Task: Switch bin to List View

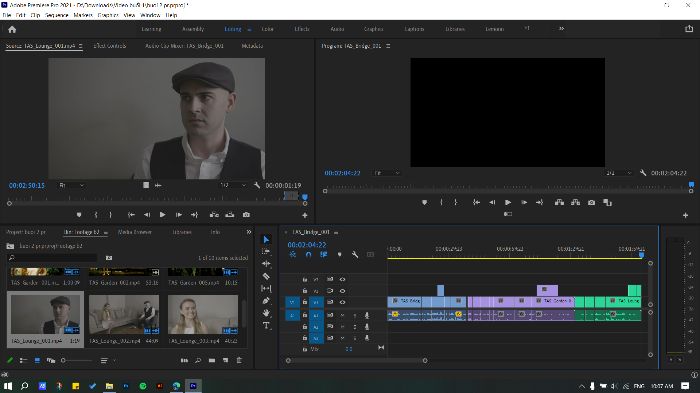Action: [x=24, y=360]
